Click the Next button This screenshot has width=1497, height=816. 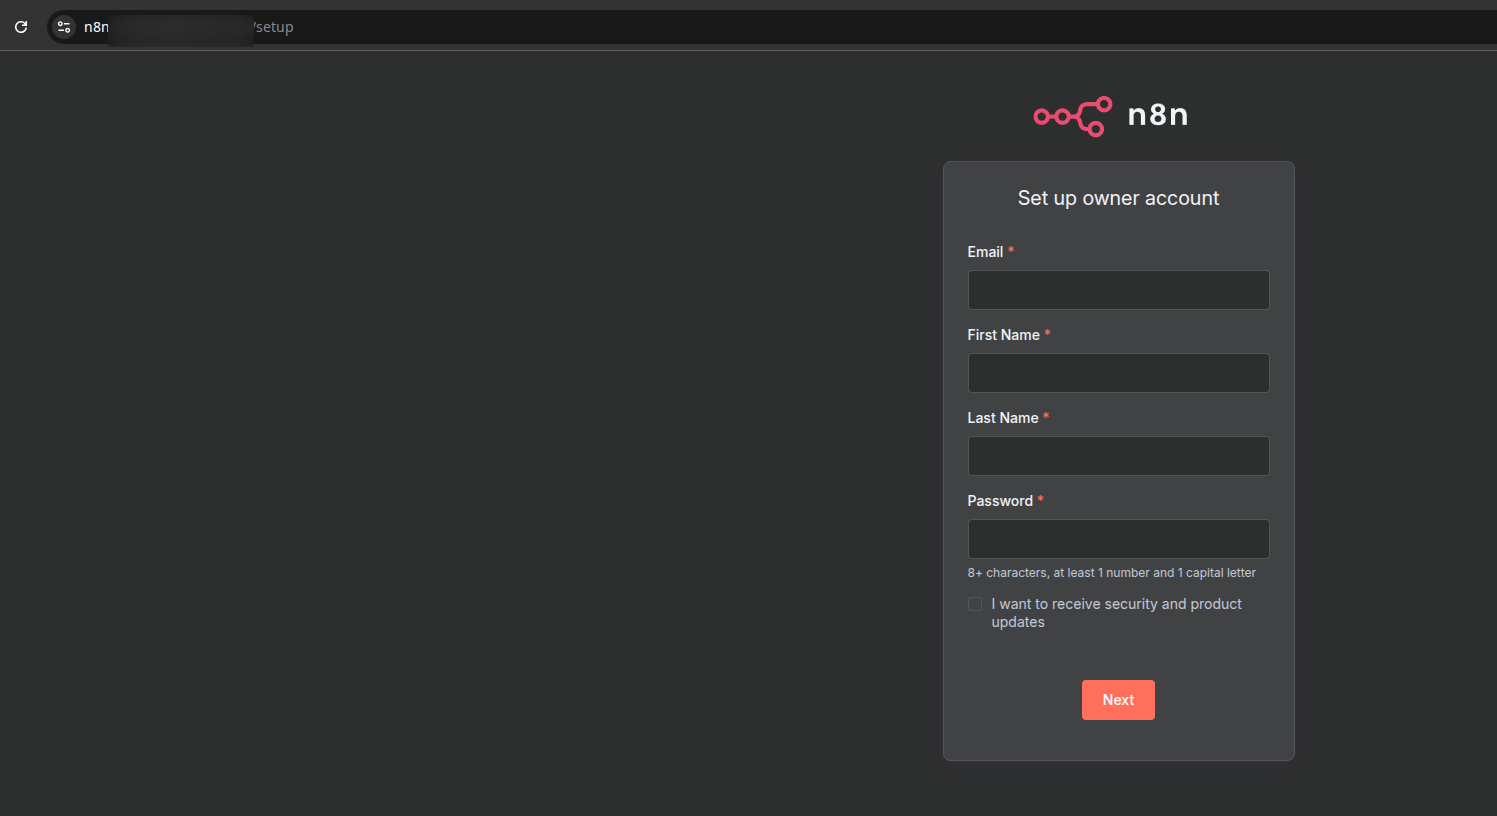click(x=1118, y=700)
